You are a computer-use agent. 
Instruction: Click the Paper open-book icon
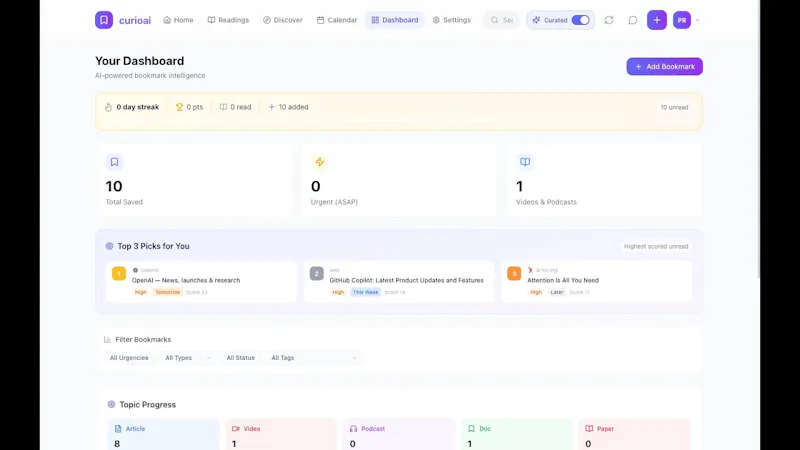click(x=589, y=429)
